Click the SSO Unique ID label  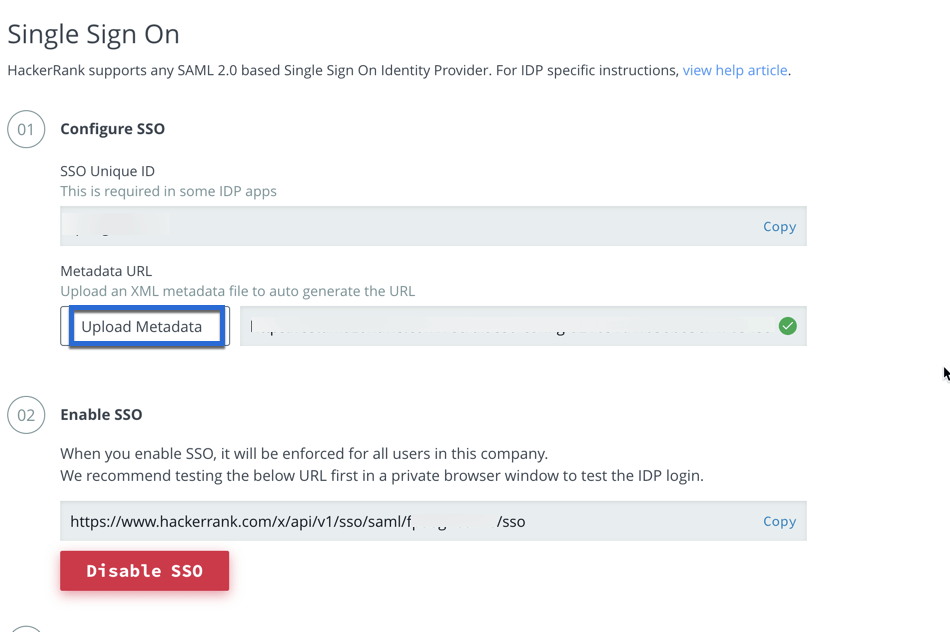107,171
